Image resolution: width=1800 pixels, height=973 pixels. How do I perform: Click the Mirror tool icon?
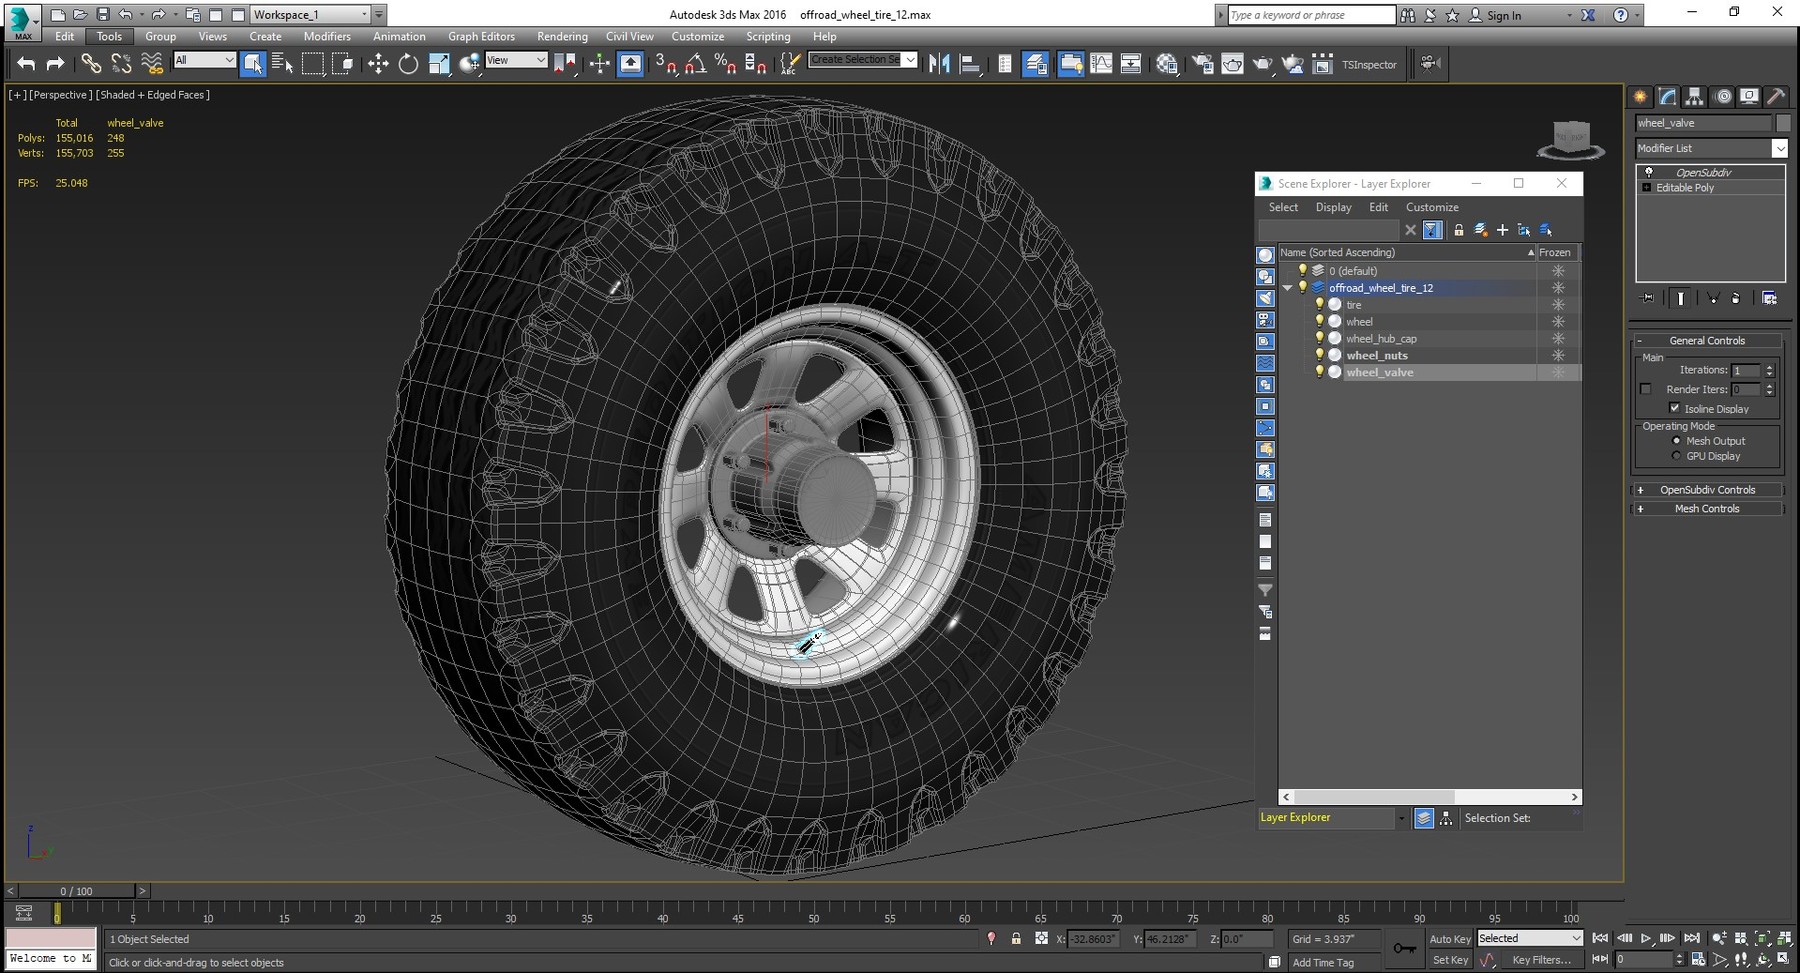939,64
